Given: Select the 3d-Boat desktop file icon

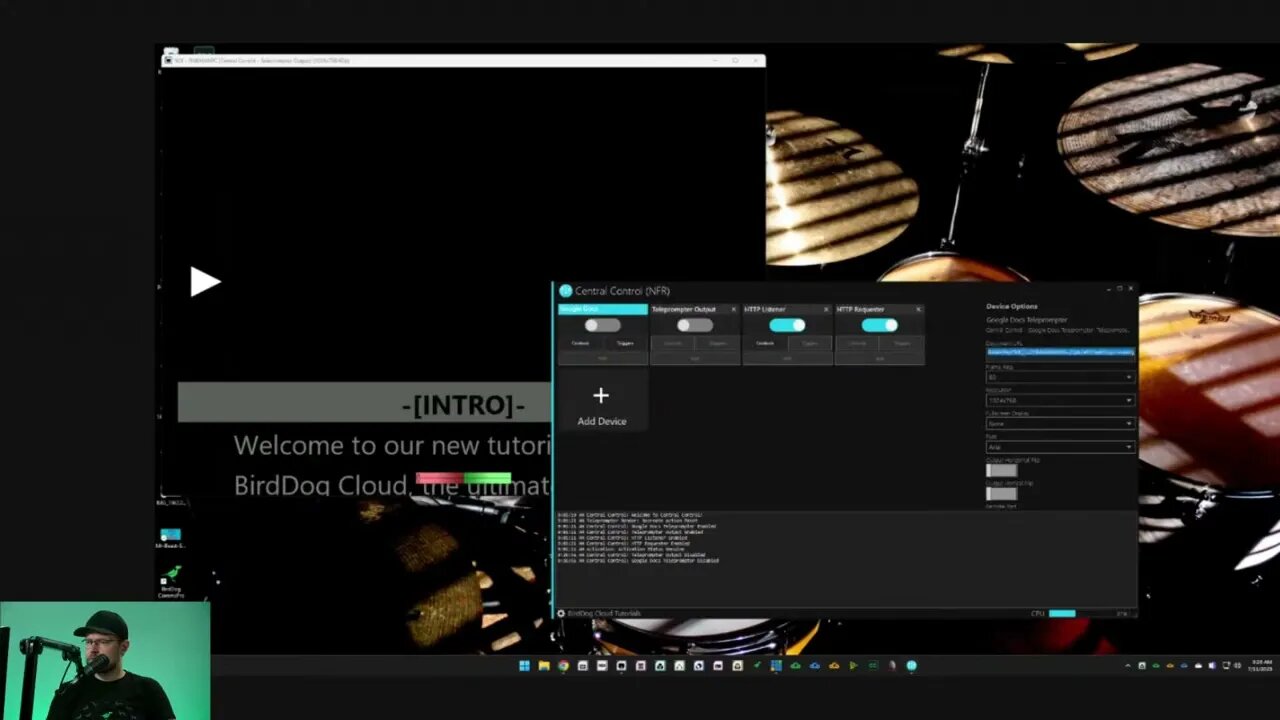Looking at the screenshot, I should (170, 538).
